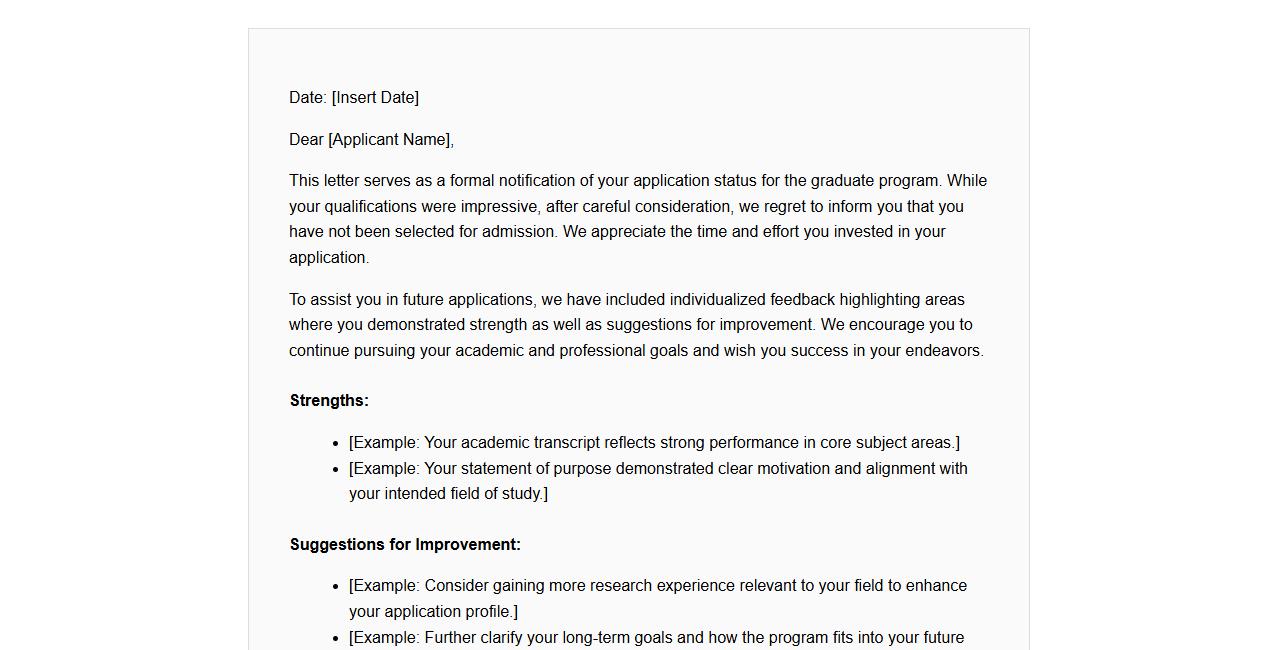Click the word "Dear" in the greeting
The image size is (1278, 650).
(306, 140)
